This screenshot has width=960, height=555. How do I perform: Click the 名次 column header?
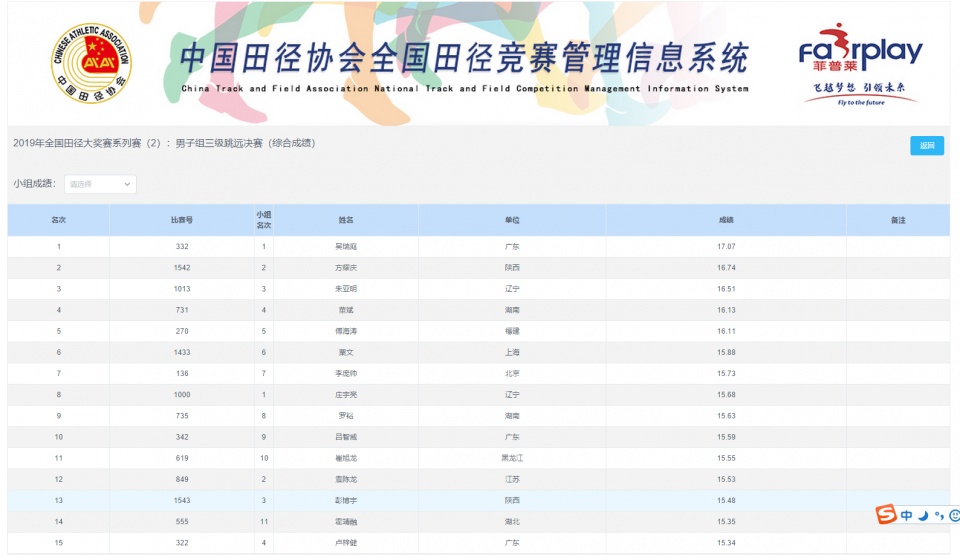(x=59, y=219)
